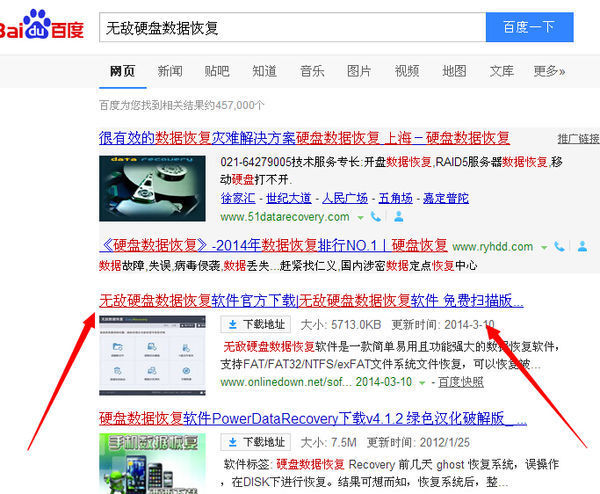Click 下载地址 button for 5713.0KB result
The height and width of the screenshot is (494, 600).
(255, 324)
